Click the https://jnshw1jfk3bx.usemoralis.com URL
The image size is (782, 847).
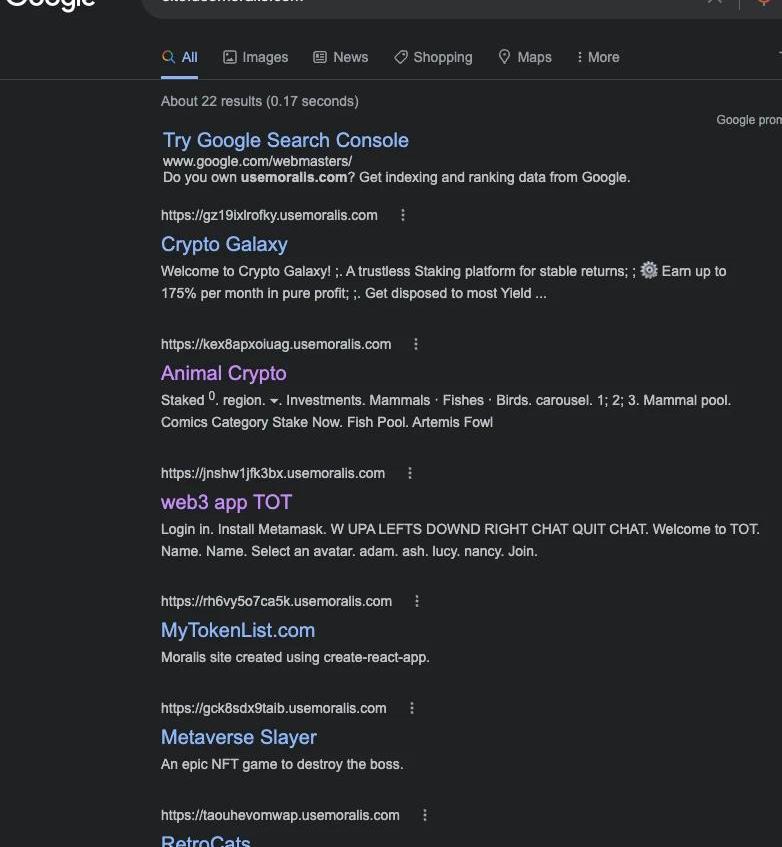pyautogui.click(x=273, y=473)
